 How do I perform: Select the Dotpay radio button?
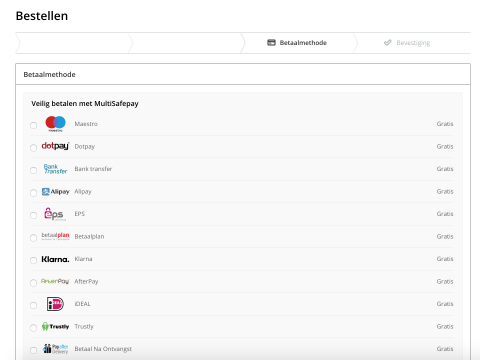(x=33, y=148)
